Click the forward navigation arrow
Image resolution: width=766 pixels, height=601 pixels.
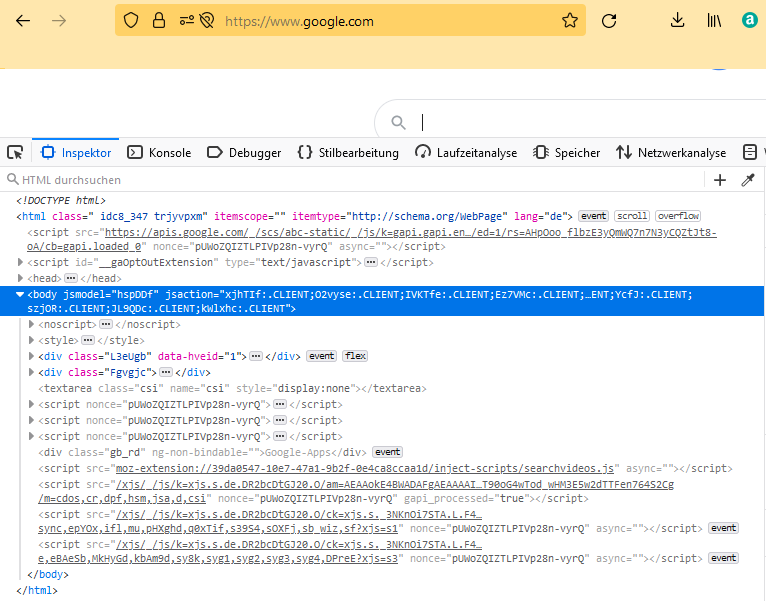59,21
